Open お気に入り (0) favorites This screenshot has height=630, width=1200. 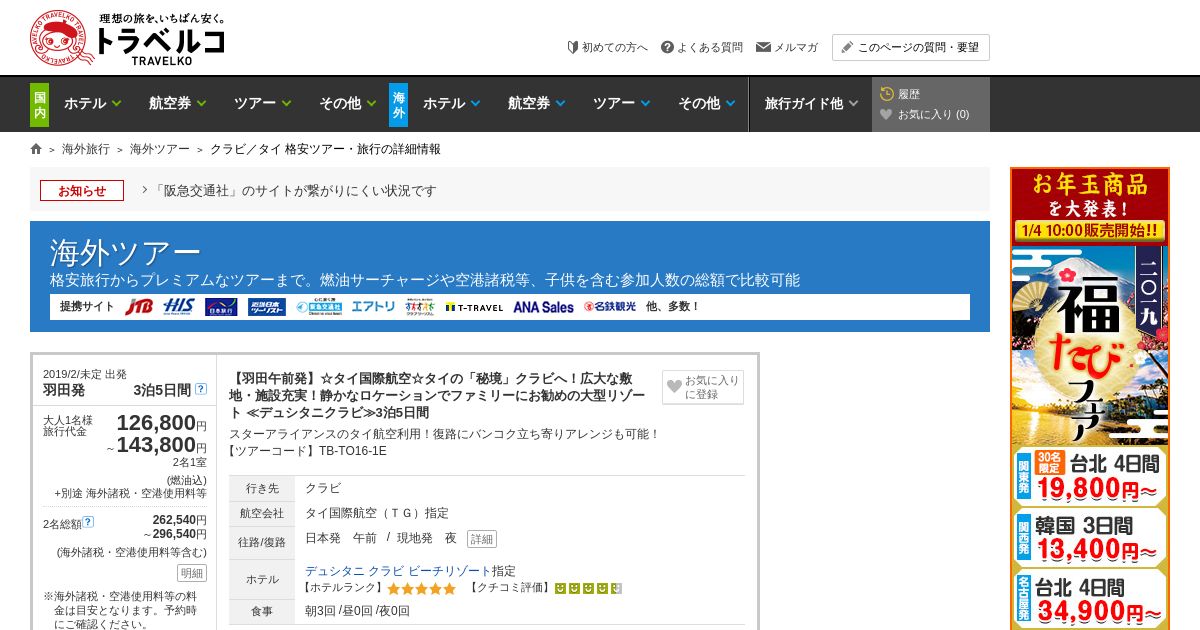click(x=924, y=114)
